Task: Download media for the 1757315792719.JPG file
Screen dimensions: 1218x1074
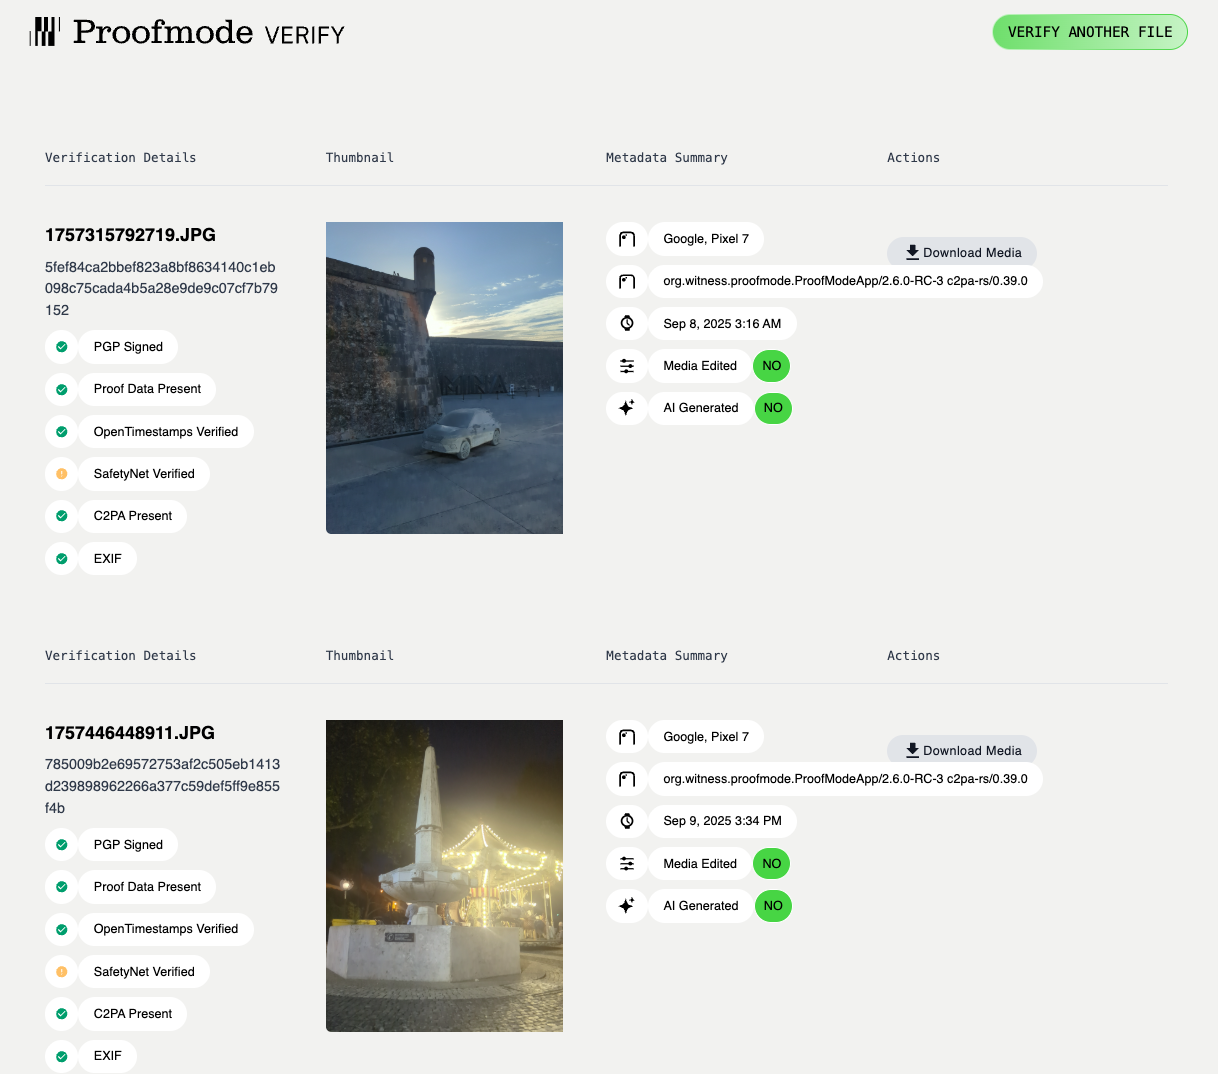Action: [x=962, y=252]
